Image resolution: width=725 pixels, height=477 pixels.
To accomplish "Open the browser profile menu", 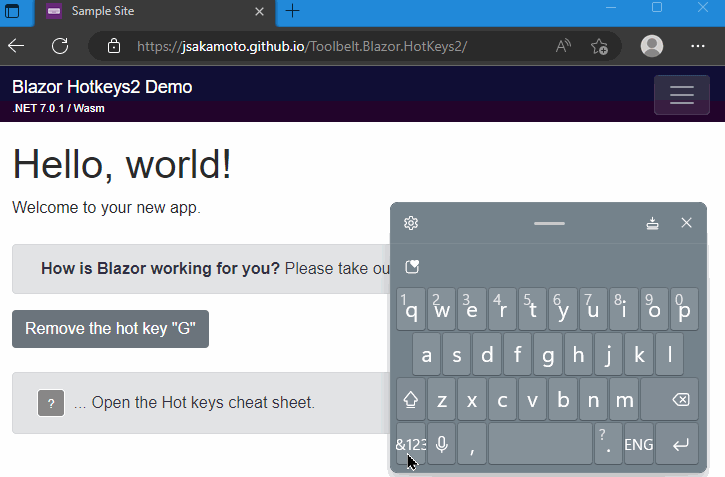I will click(652, 46).
